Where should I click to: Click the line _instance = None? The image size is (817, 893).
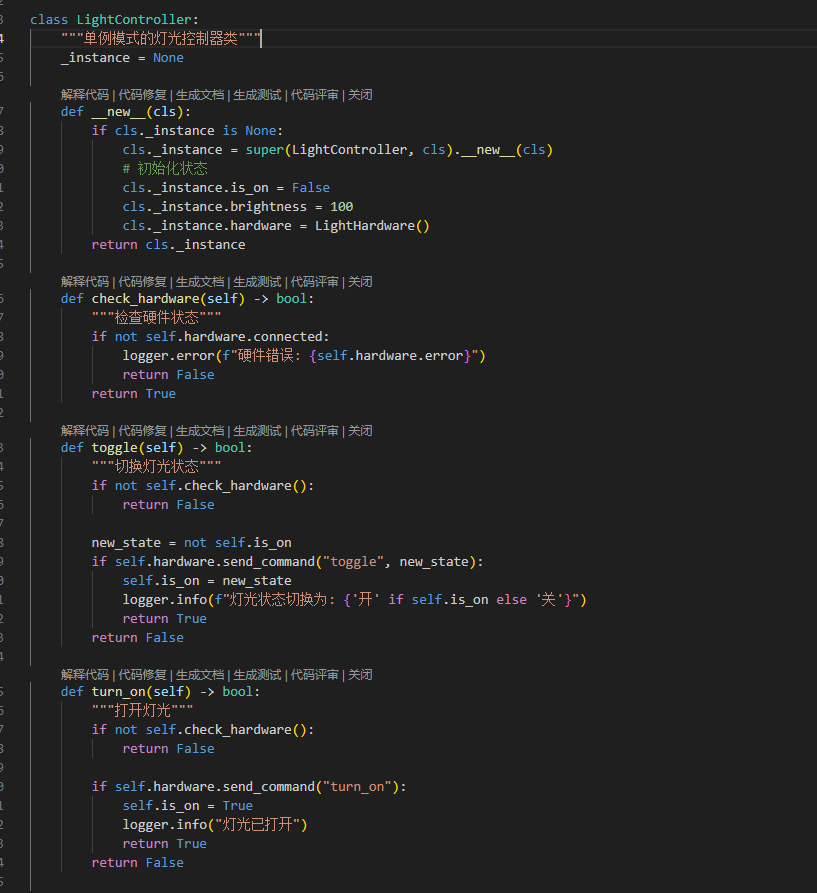122,58
